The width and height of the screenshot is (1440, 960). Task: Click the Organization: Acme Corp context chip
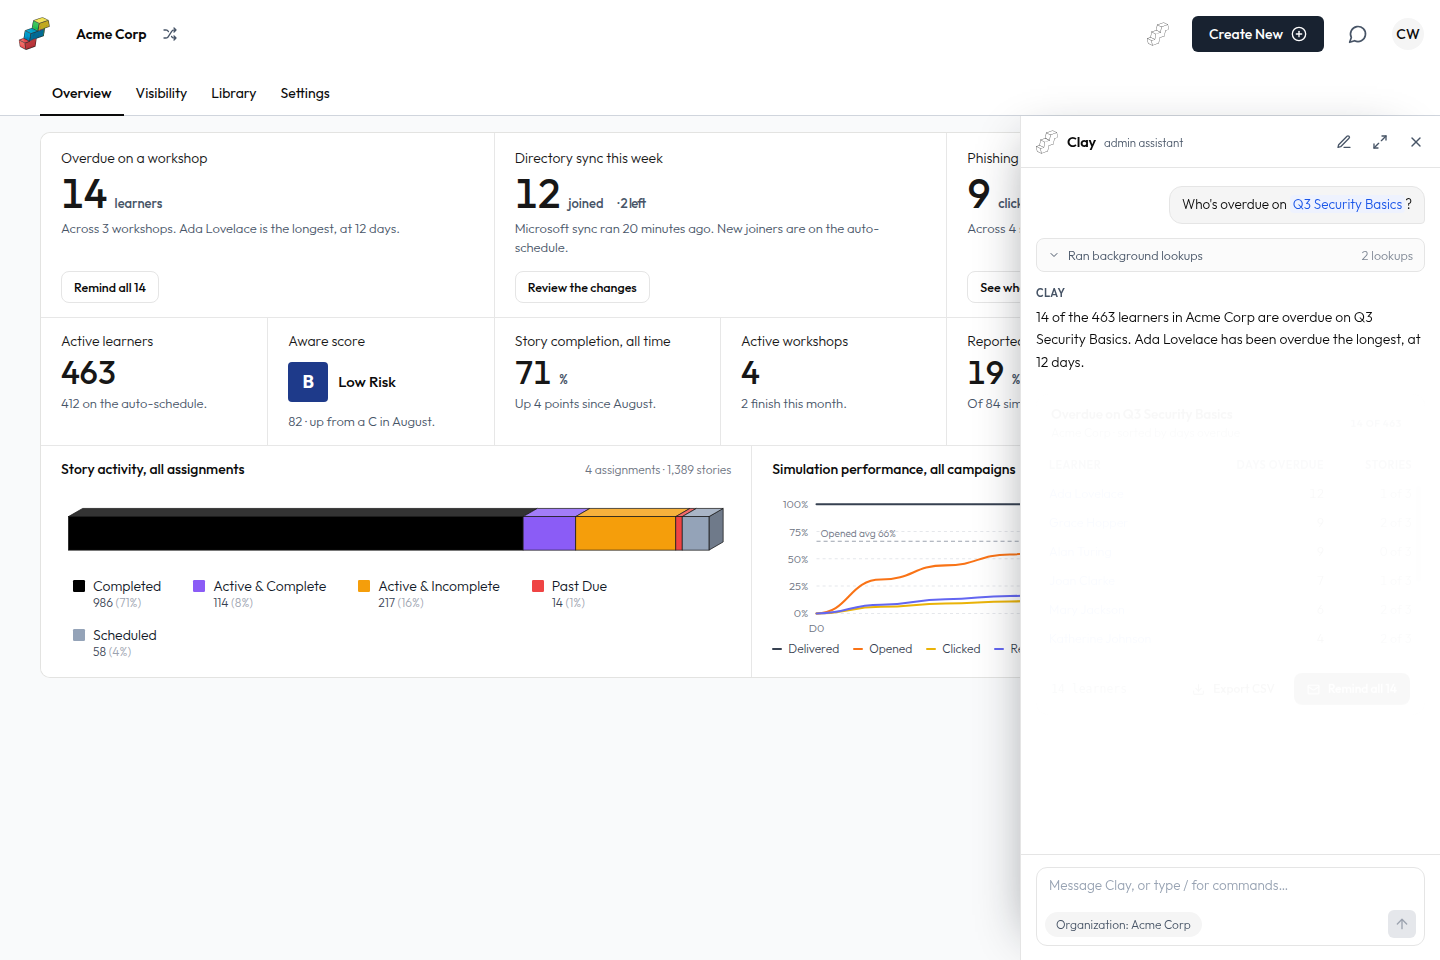(x=1123, y=925)
